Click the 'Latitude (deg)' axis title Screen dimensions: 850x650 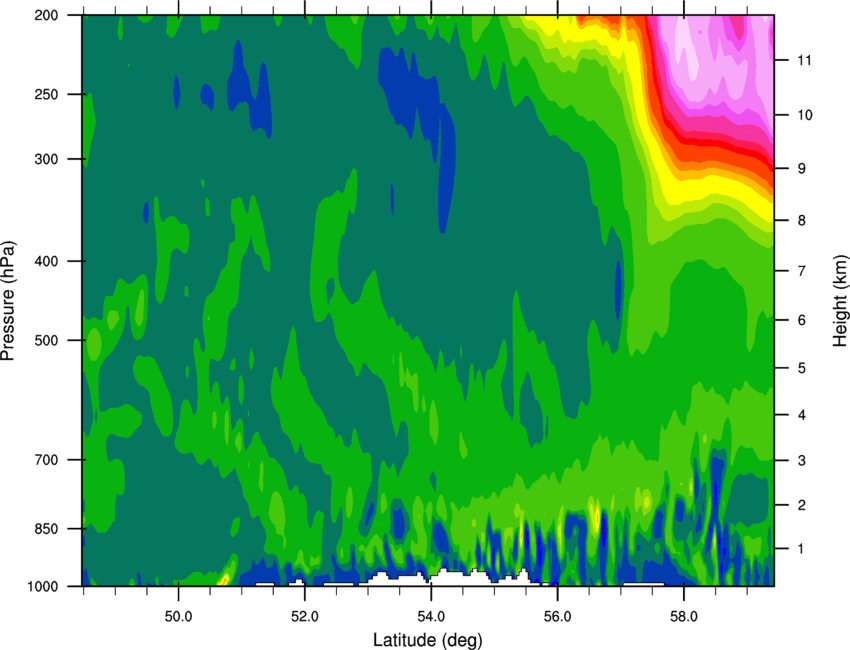point(428,640)
